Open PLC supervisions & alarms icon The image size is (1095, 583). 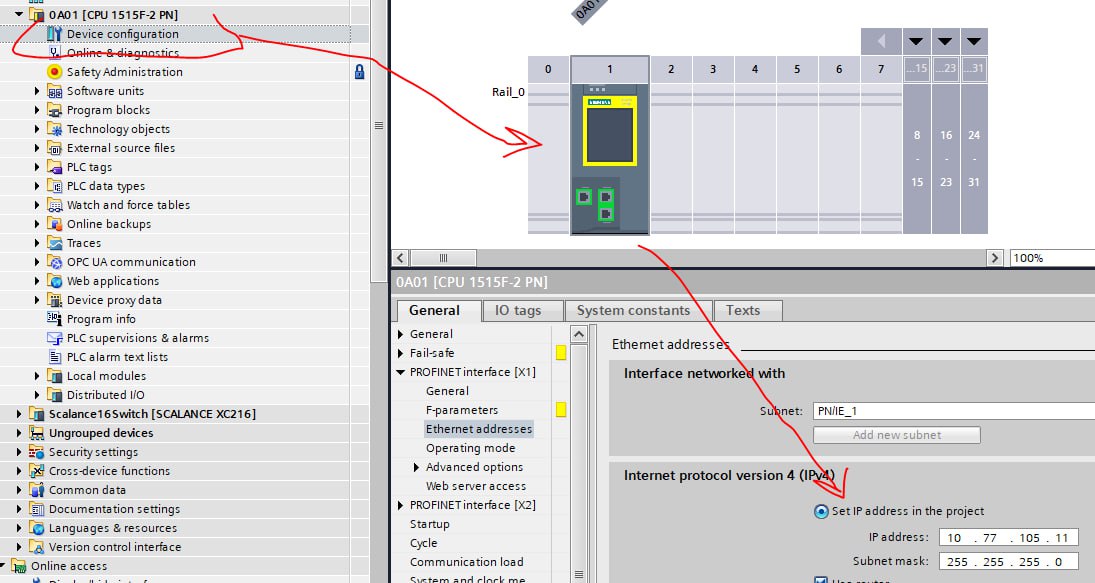point(54,337)
